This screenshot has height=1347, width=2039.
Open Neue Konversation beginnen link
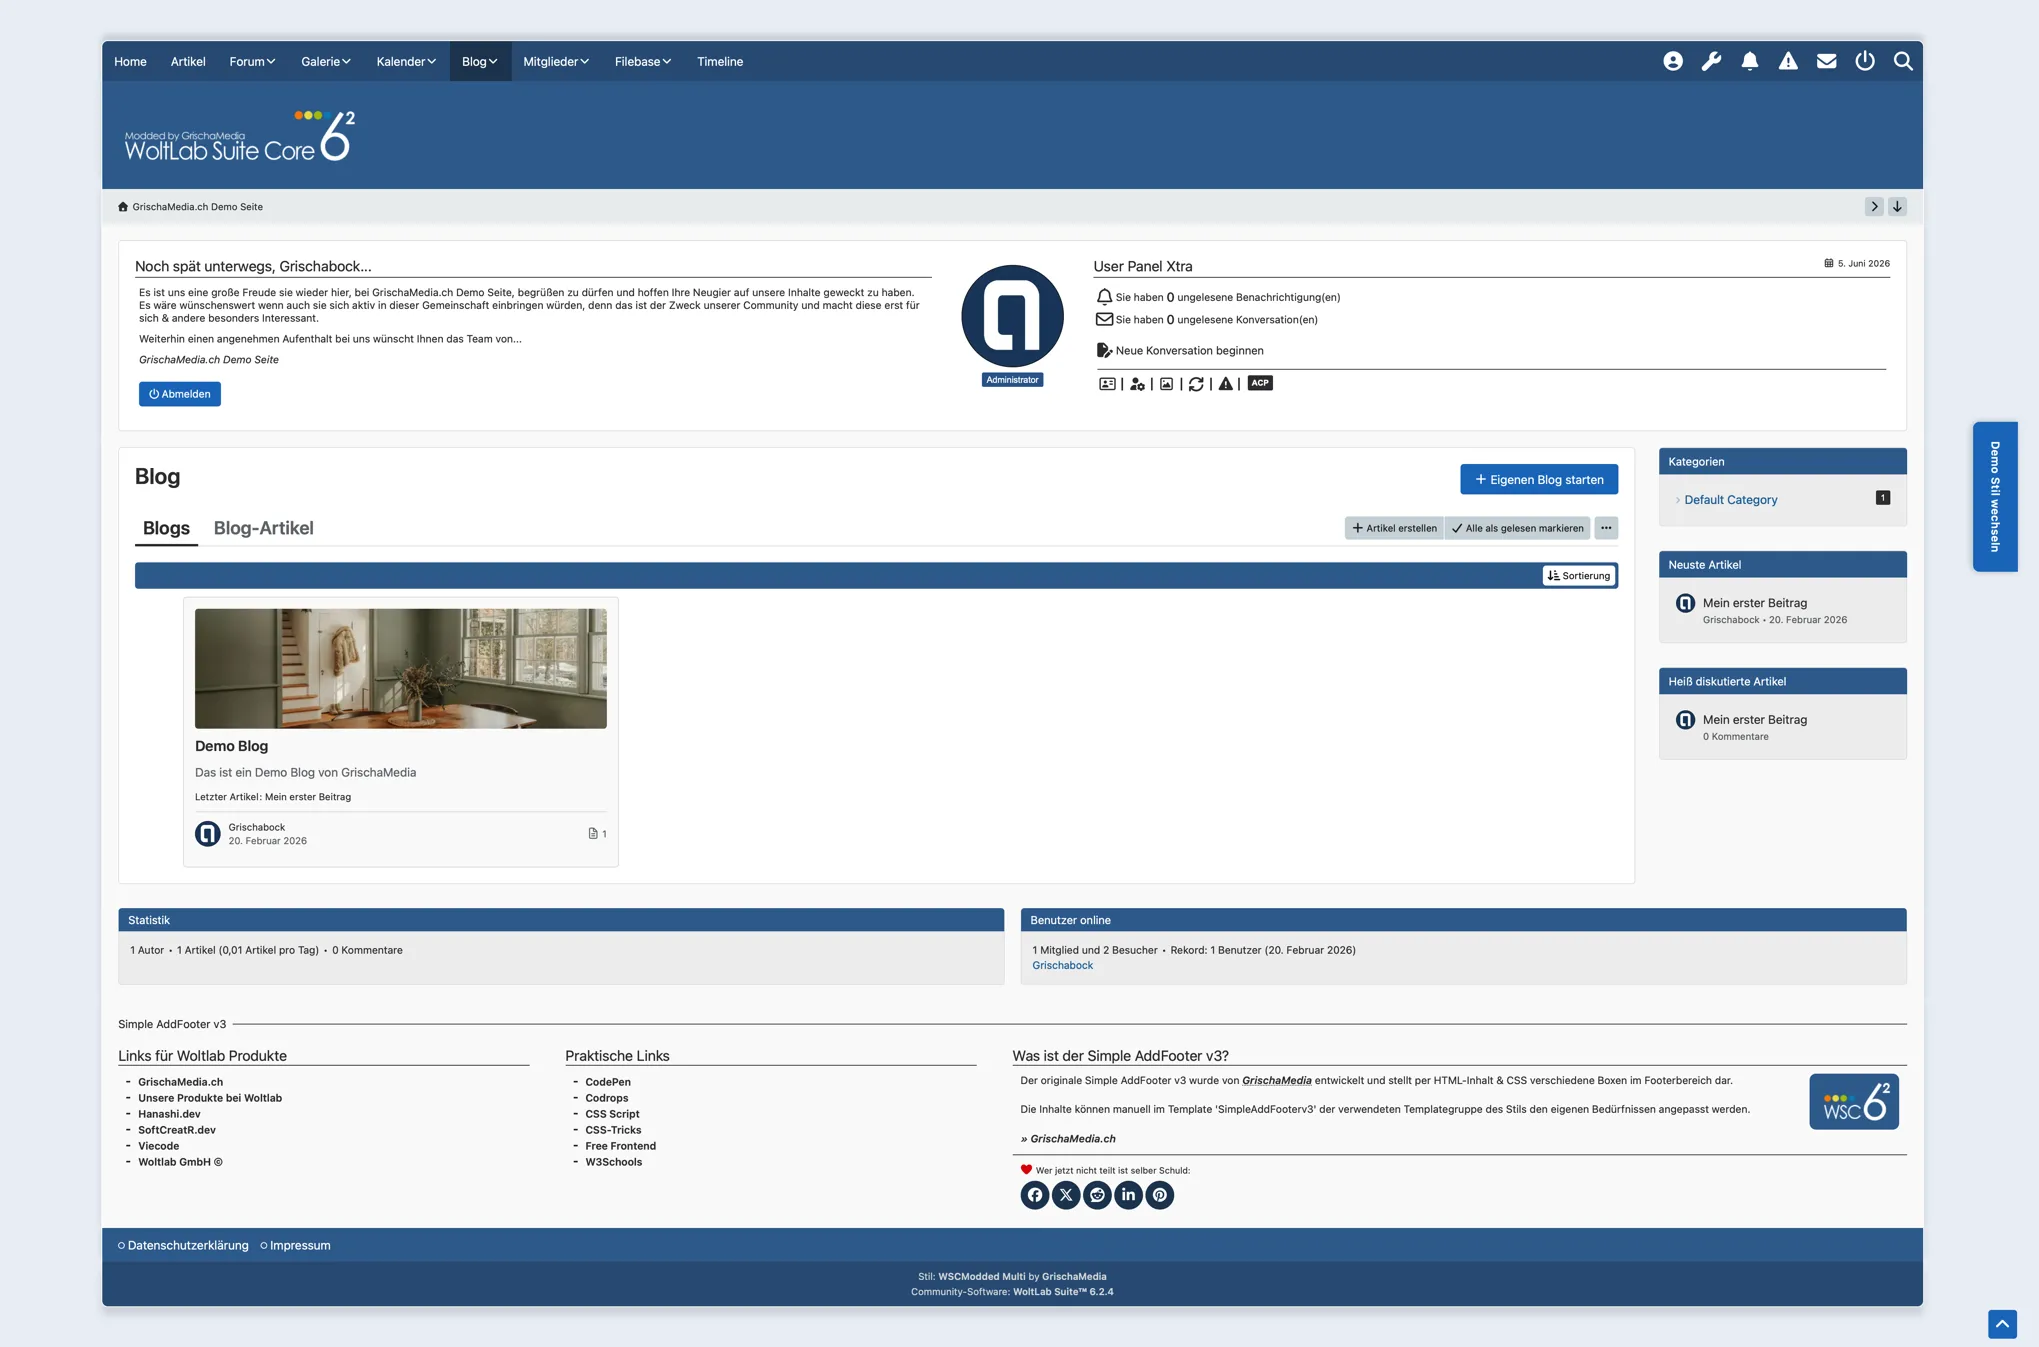[x=1189, y=351]
